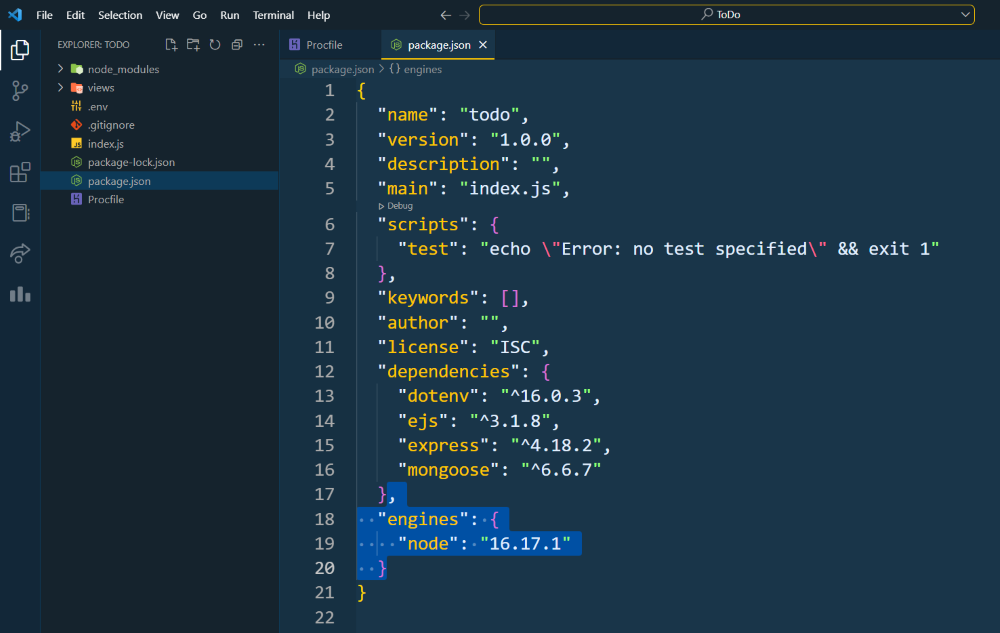This screenshot has width=1000, height=633.
Task: Go back using the navigation arrow
Action: click(446, 15)
